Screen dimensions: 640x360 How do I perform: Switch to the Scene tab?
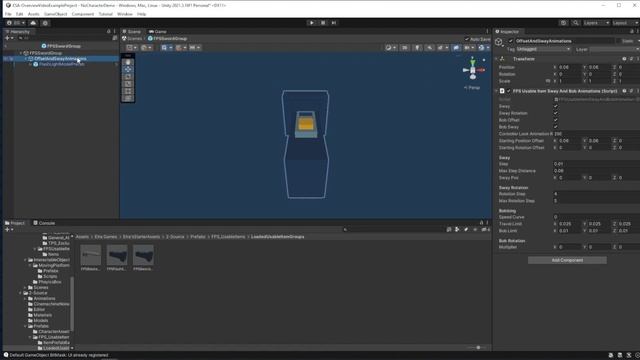tap(132, 31)
